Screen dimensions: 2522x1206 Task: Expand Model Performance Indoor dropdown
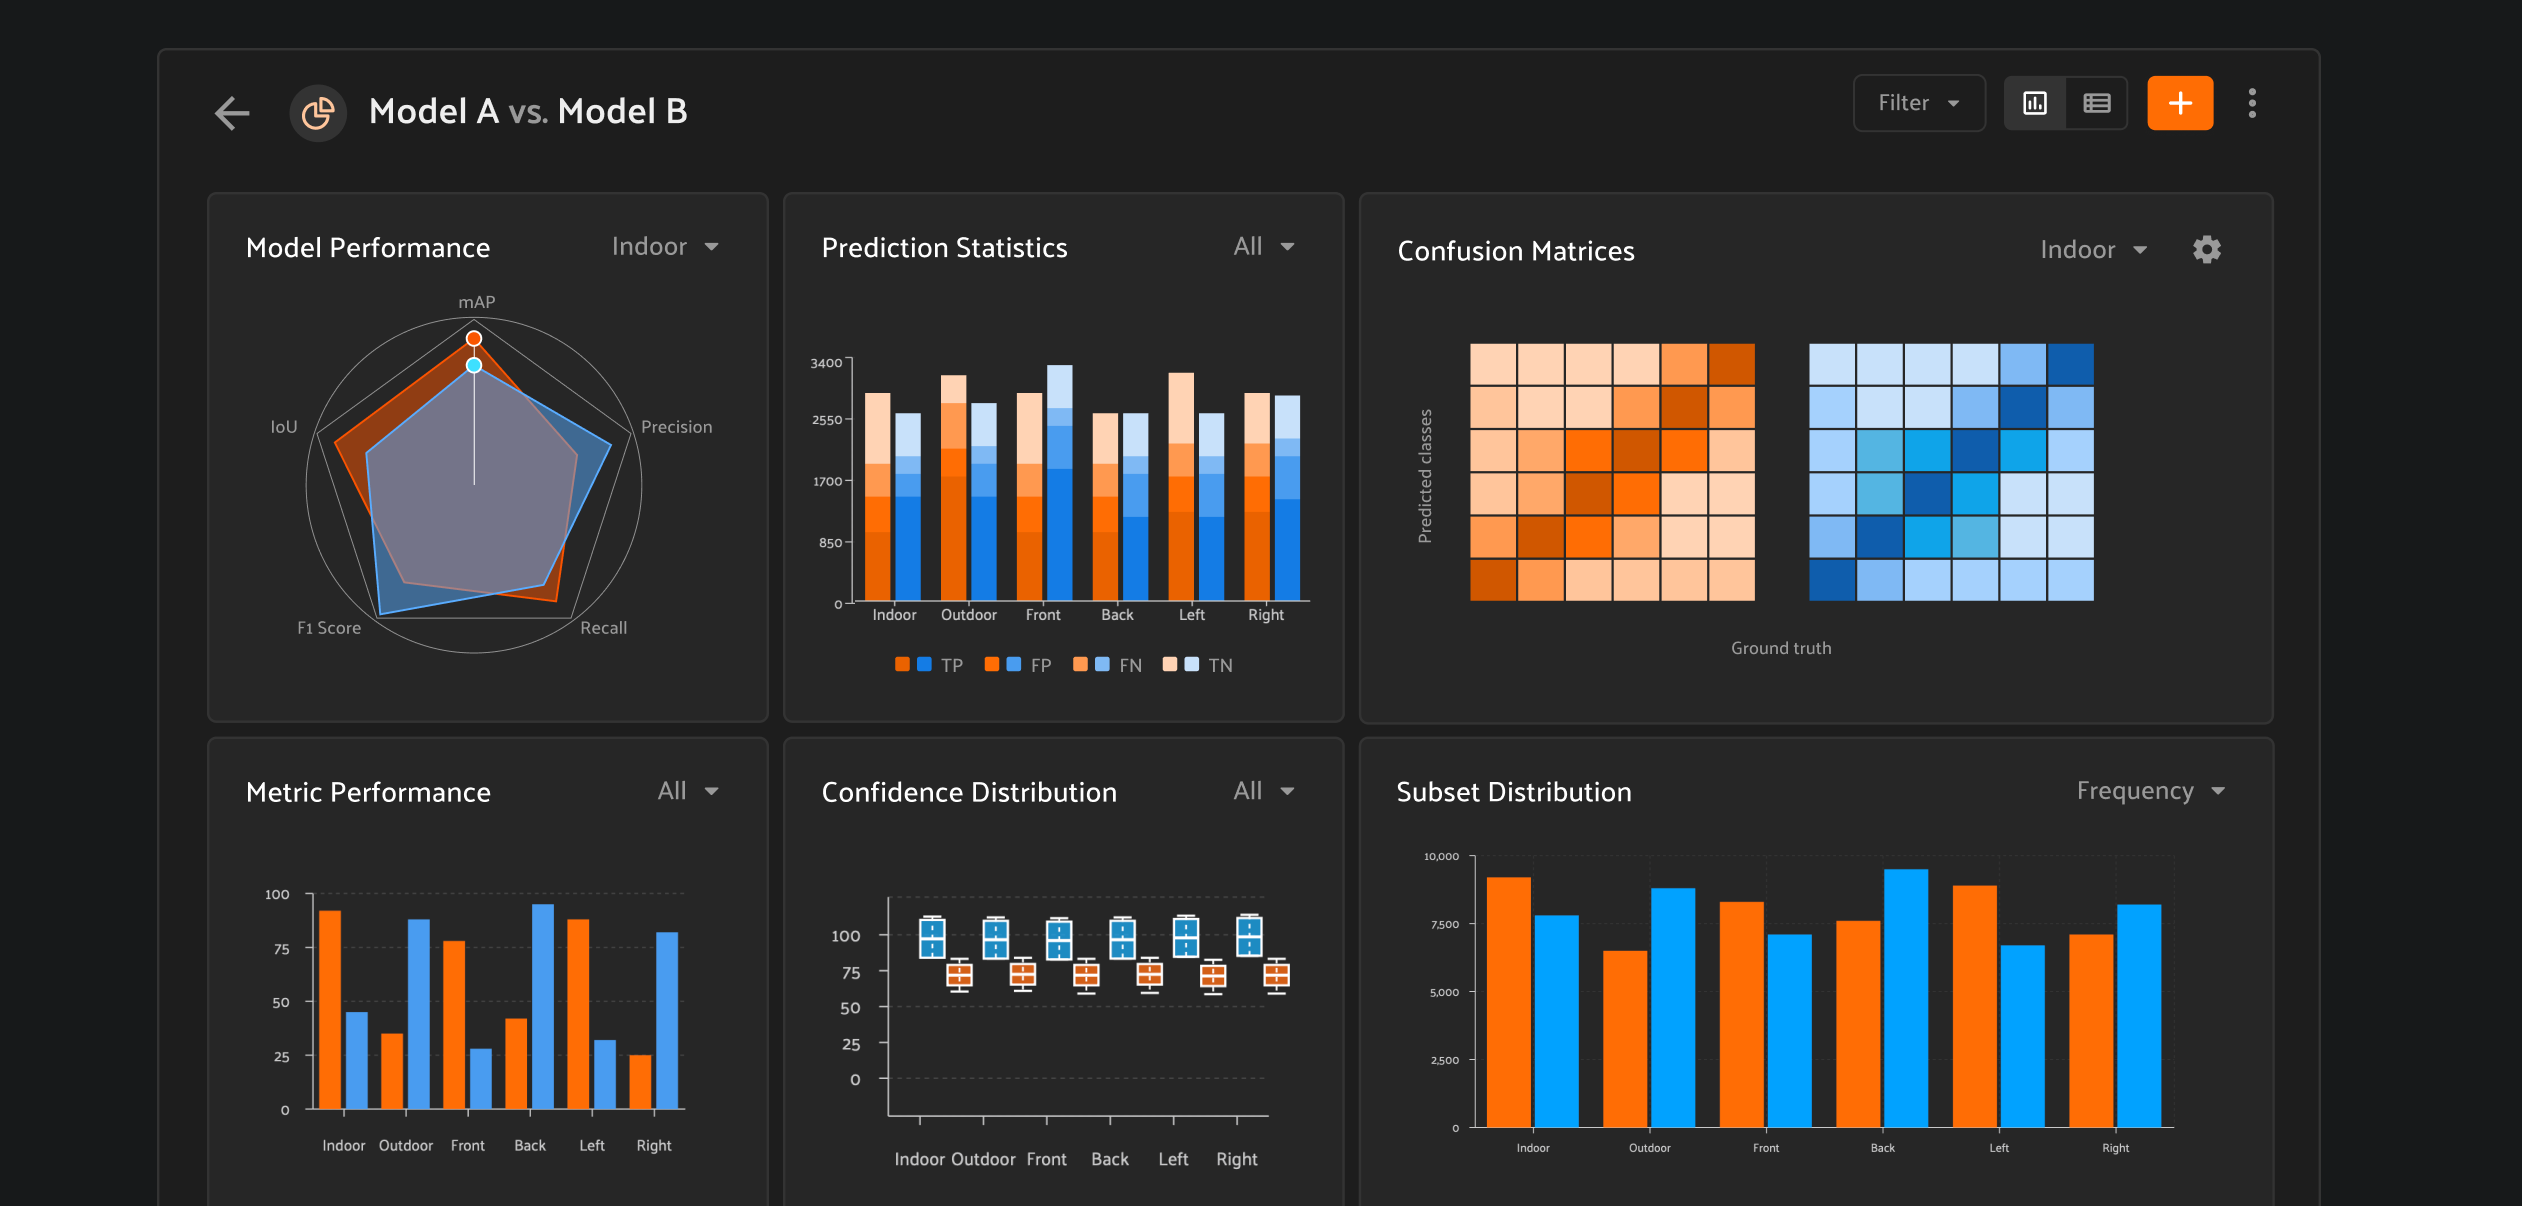[665, 246]
